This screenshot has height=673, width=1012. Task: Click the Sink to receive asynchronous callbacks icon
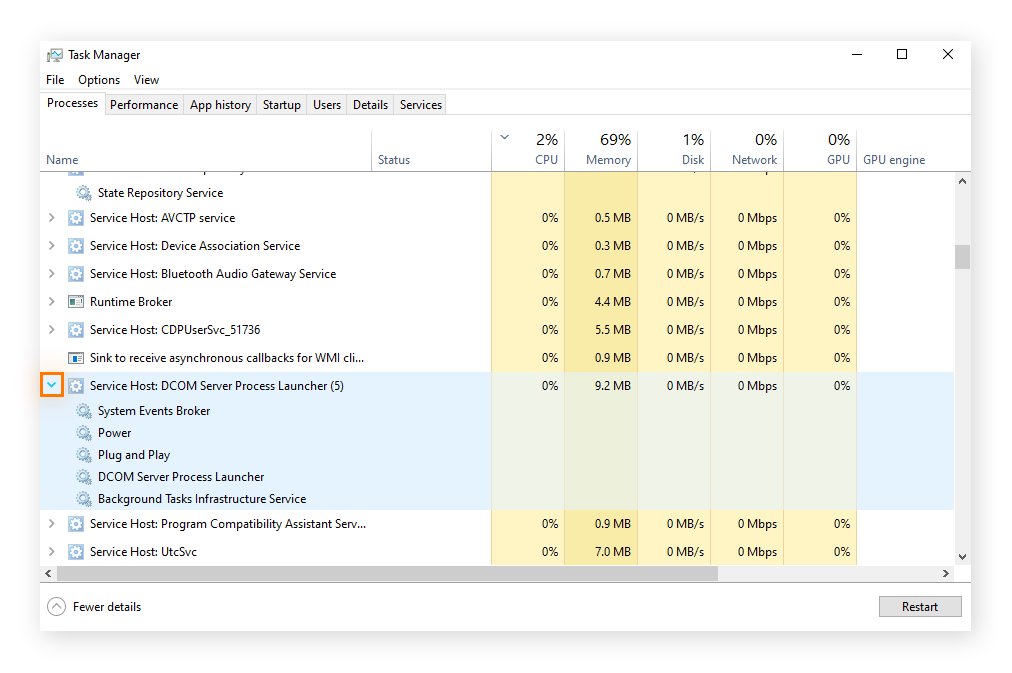click(76, 358)
